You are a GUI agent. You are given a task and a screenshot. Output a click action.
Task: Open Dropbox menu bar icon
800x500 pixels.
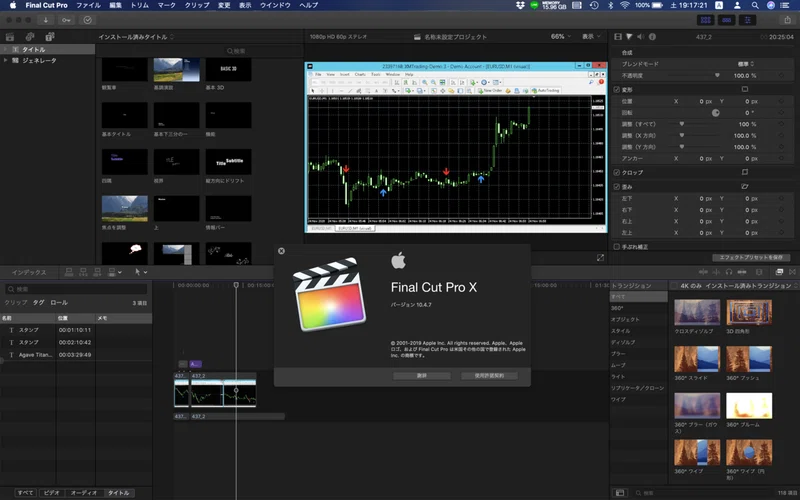(x=520, y=5)
